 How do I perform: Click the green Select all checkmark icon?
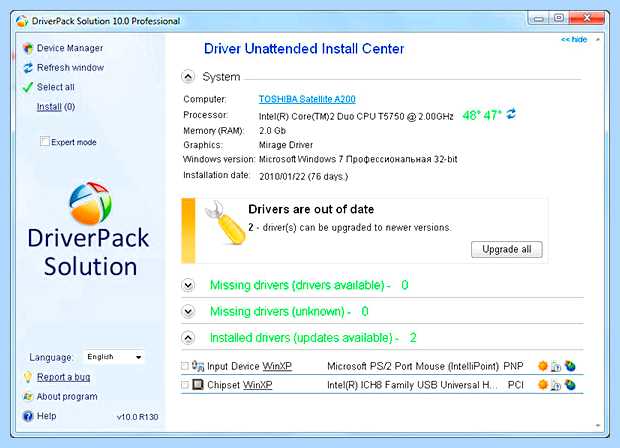[x=28, y=87]
